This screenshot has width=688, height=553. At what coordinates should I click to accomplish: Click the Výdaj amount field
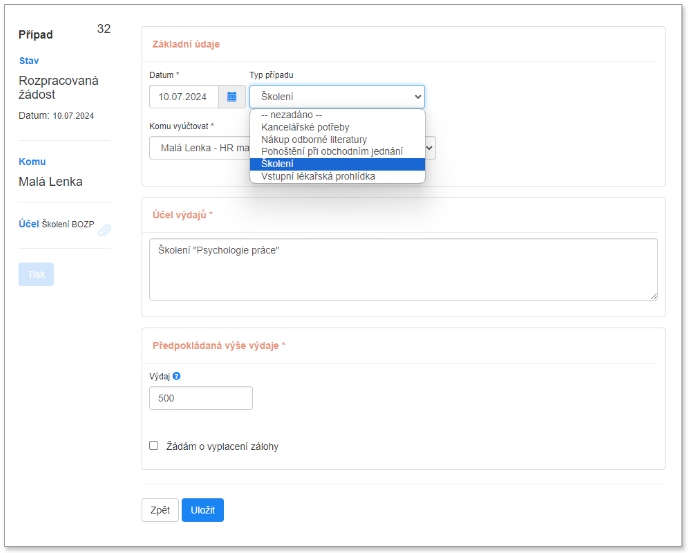[x=200, y=398]
